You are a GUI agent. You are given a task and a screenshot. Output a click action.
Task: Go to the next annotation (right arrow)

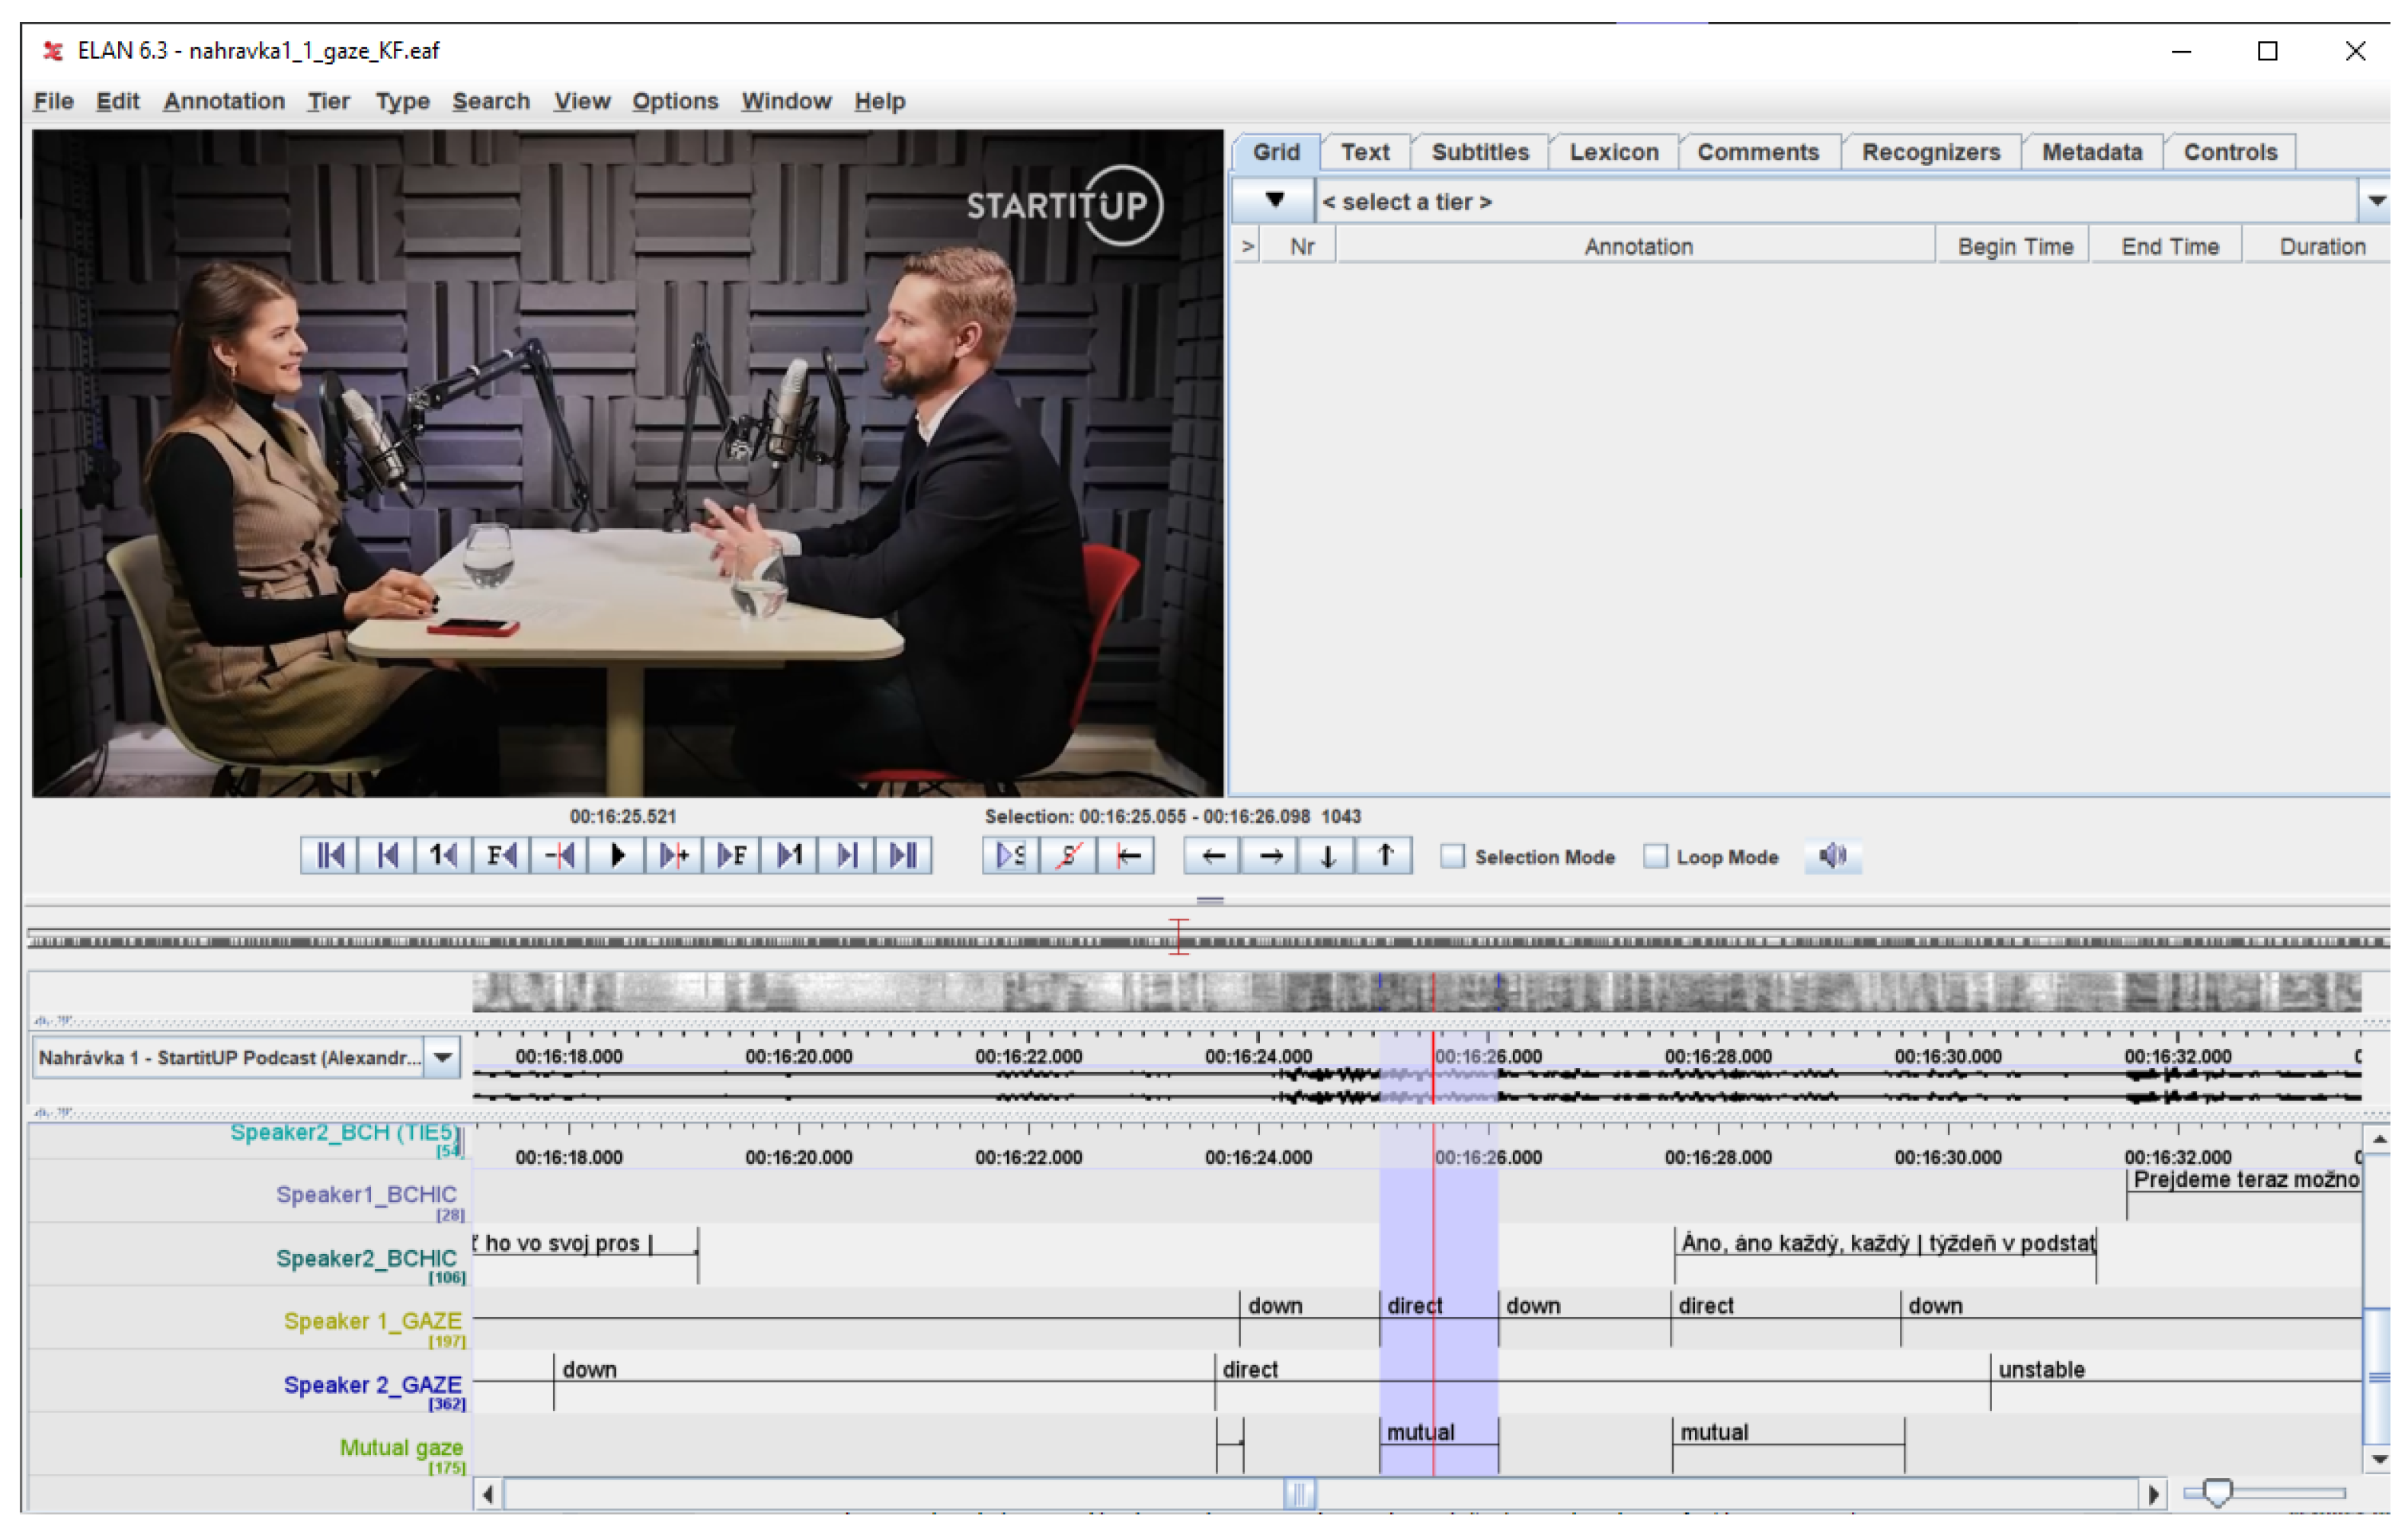pos(1270,856)
